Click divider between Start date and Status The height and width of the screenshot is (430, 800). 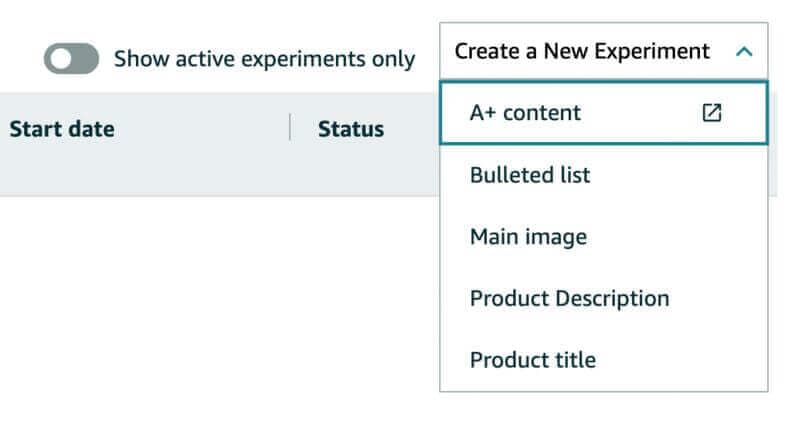tap(290, 127)
